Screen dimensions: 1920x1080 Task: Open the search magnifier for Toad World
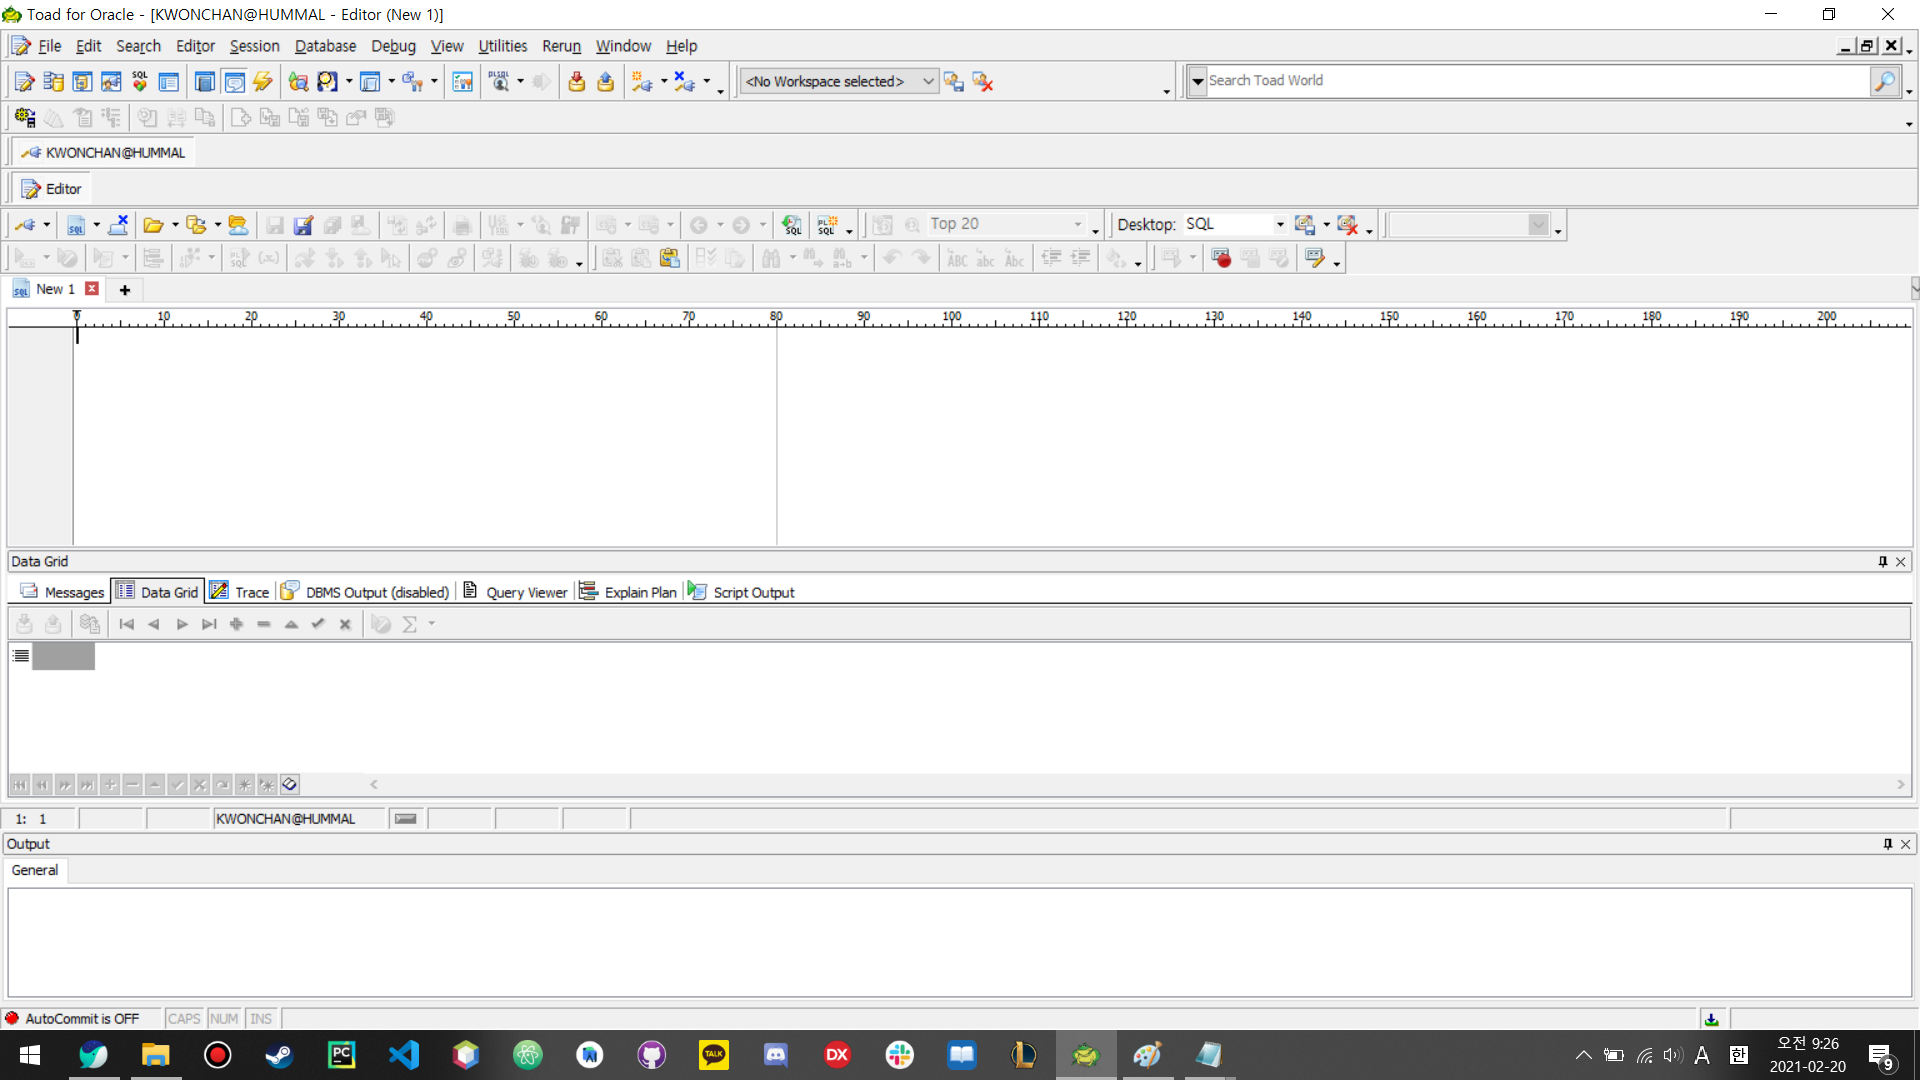tap(1884, 81)
